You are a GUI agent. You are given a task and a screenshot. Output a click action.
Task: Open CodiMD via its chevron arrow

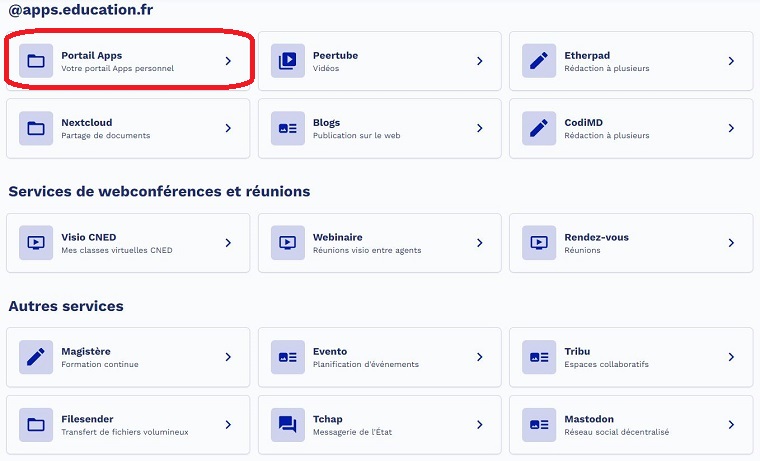731,128
